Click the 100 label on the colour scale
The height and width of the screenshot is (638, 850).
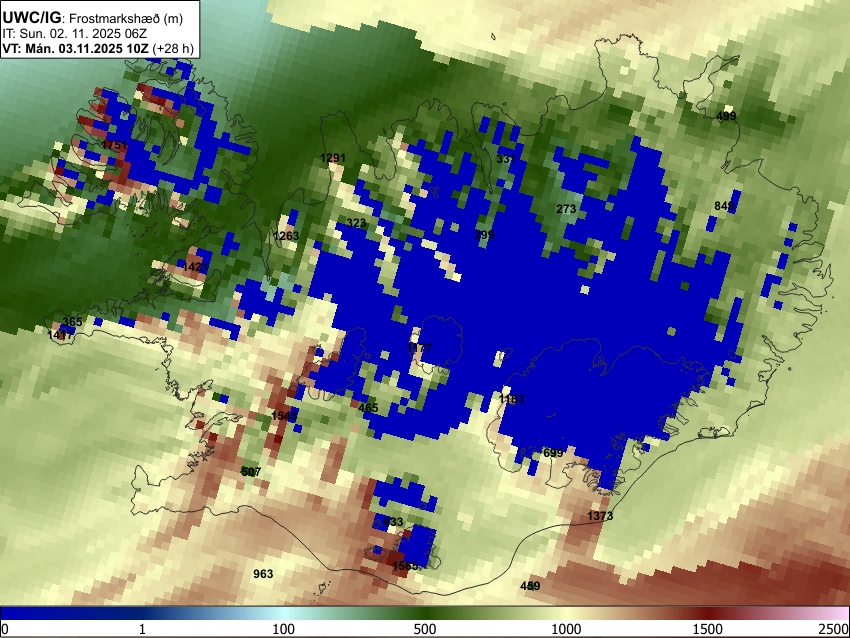[x=284, y=629]
